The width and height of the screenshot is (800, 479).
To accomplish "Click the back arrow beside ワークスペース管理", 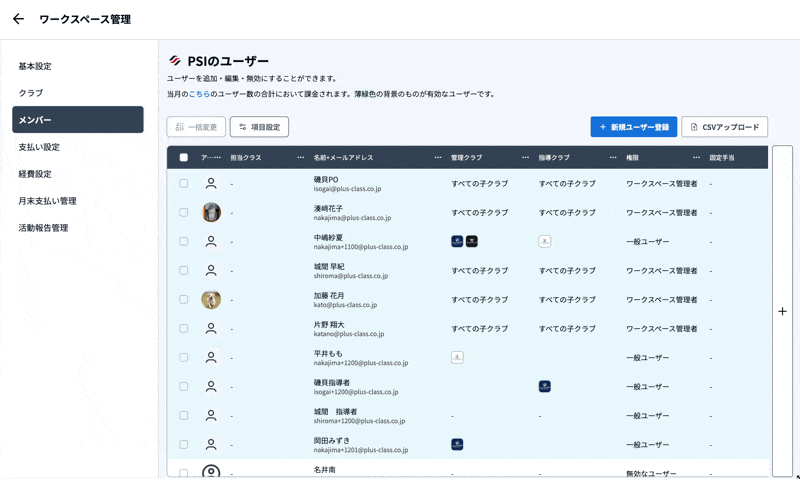I will pyautogui.click(x=18, y=19).
